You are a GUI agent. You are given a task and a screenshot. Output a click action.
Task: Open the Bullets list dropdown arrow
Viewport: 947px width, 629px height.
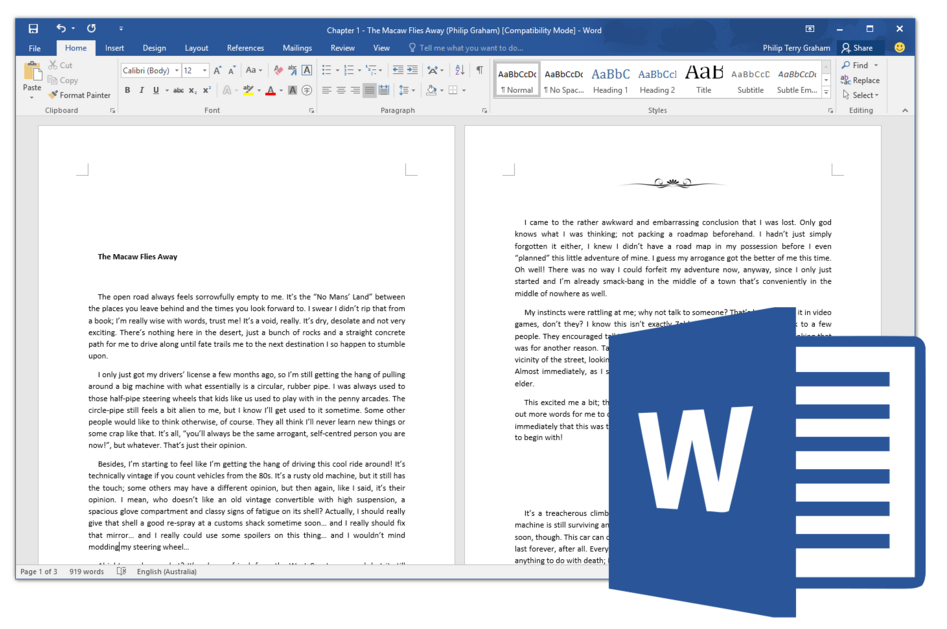tap(337, 70)
